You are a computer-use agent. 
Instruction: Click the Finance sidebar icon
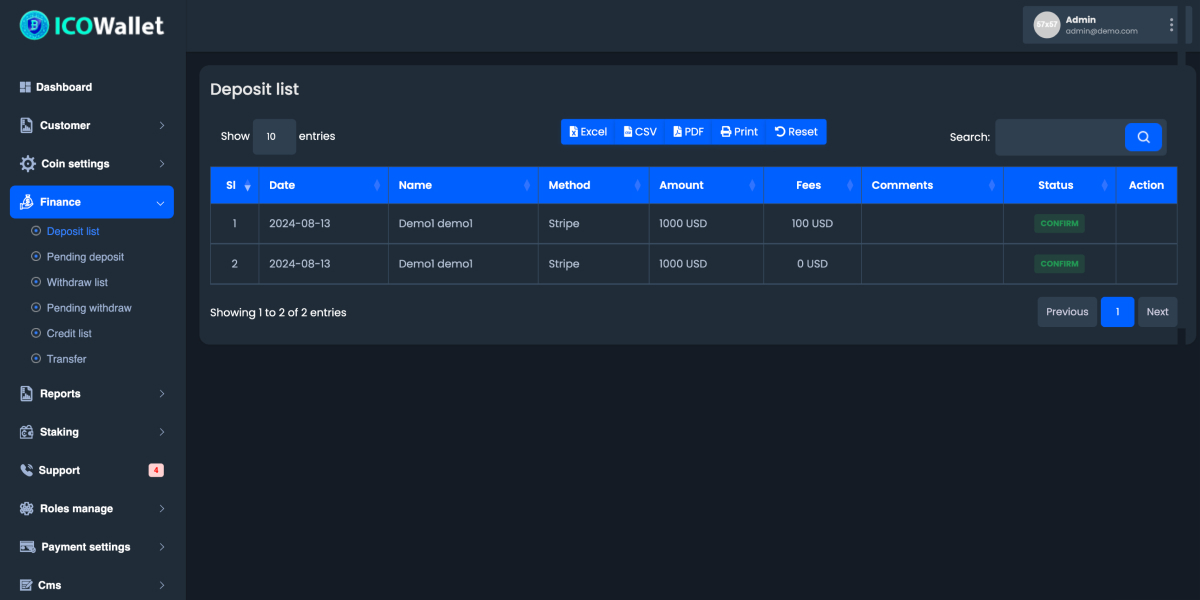tap(26, 201)
